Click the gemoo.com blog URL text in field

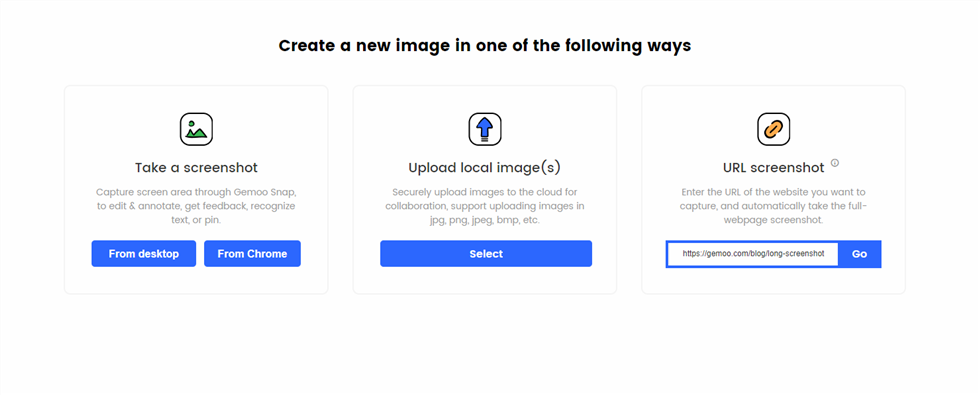[753, 254]
